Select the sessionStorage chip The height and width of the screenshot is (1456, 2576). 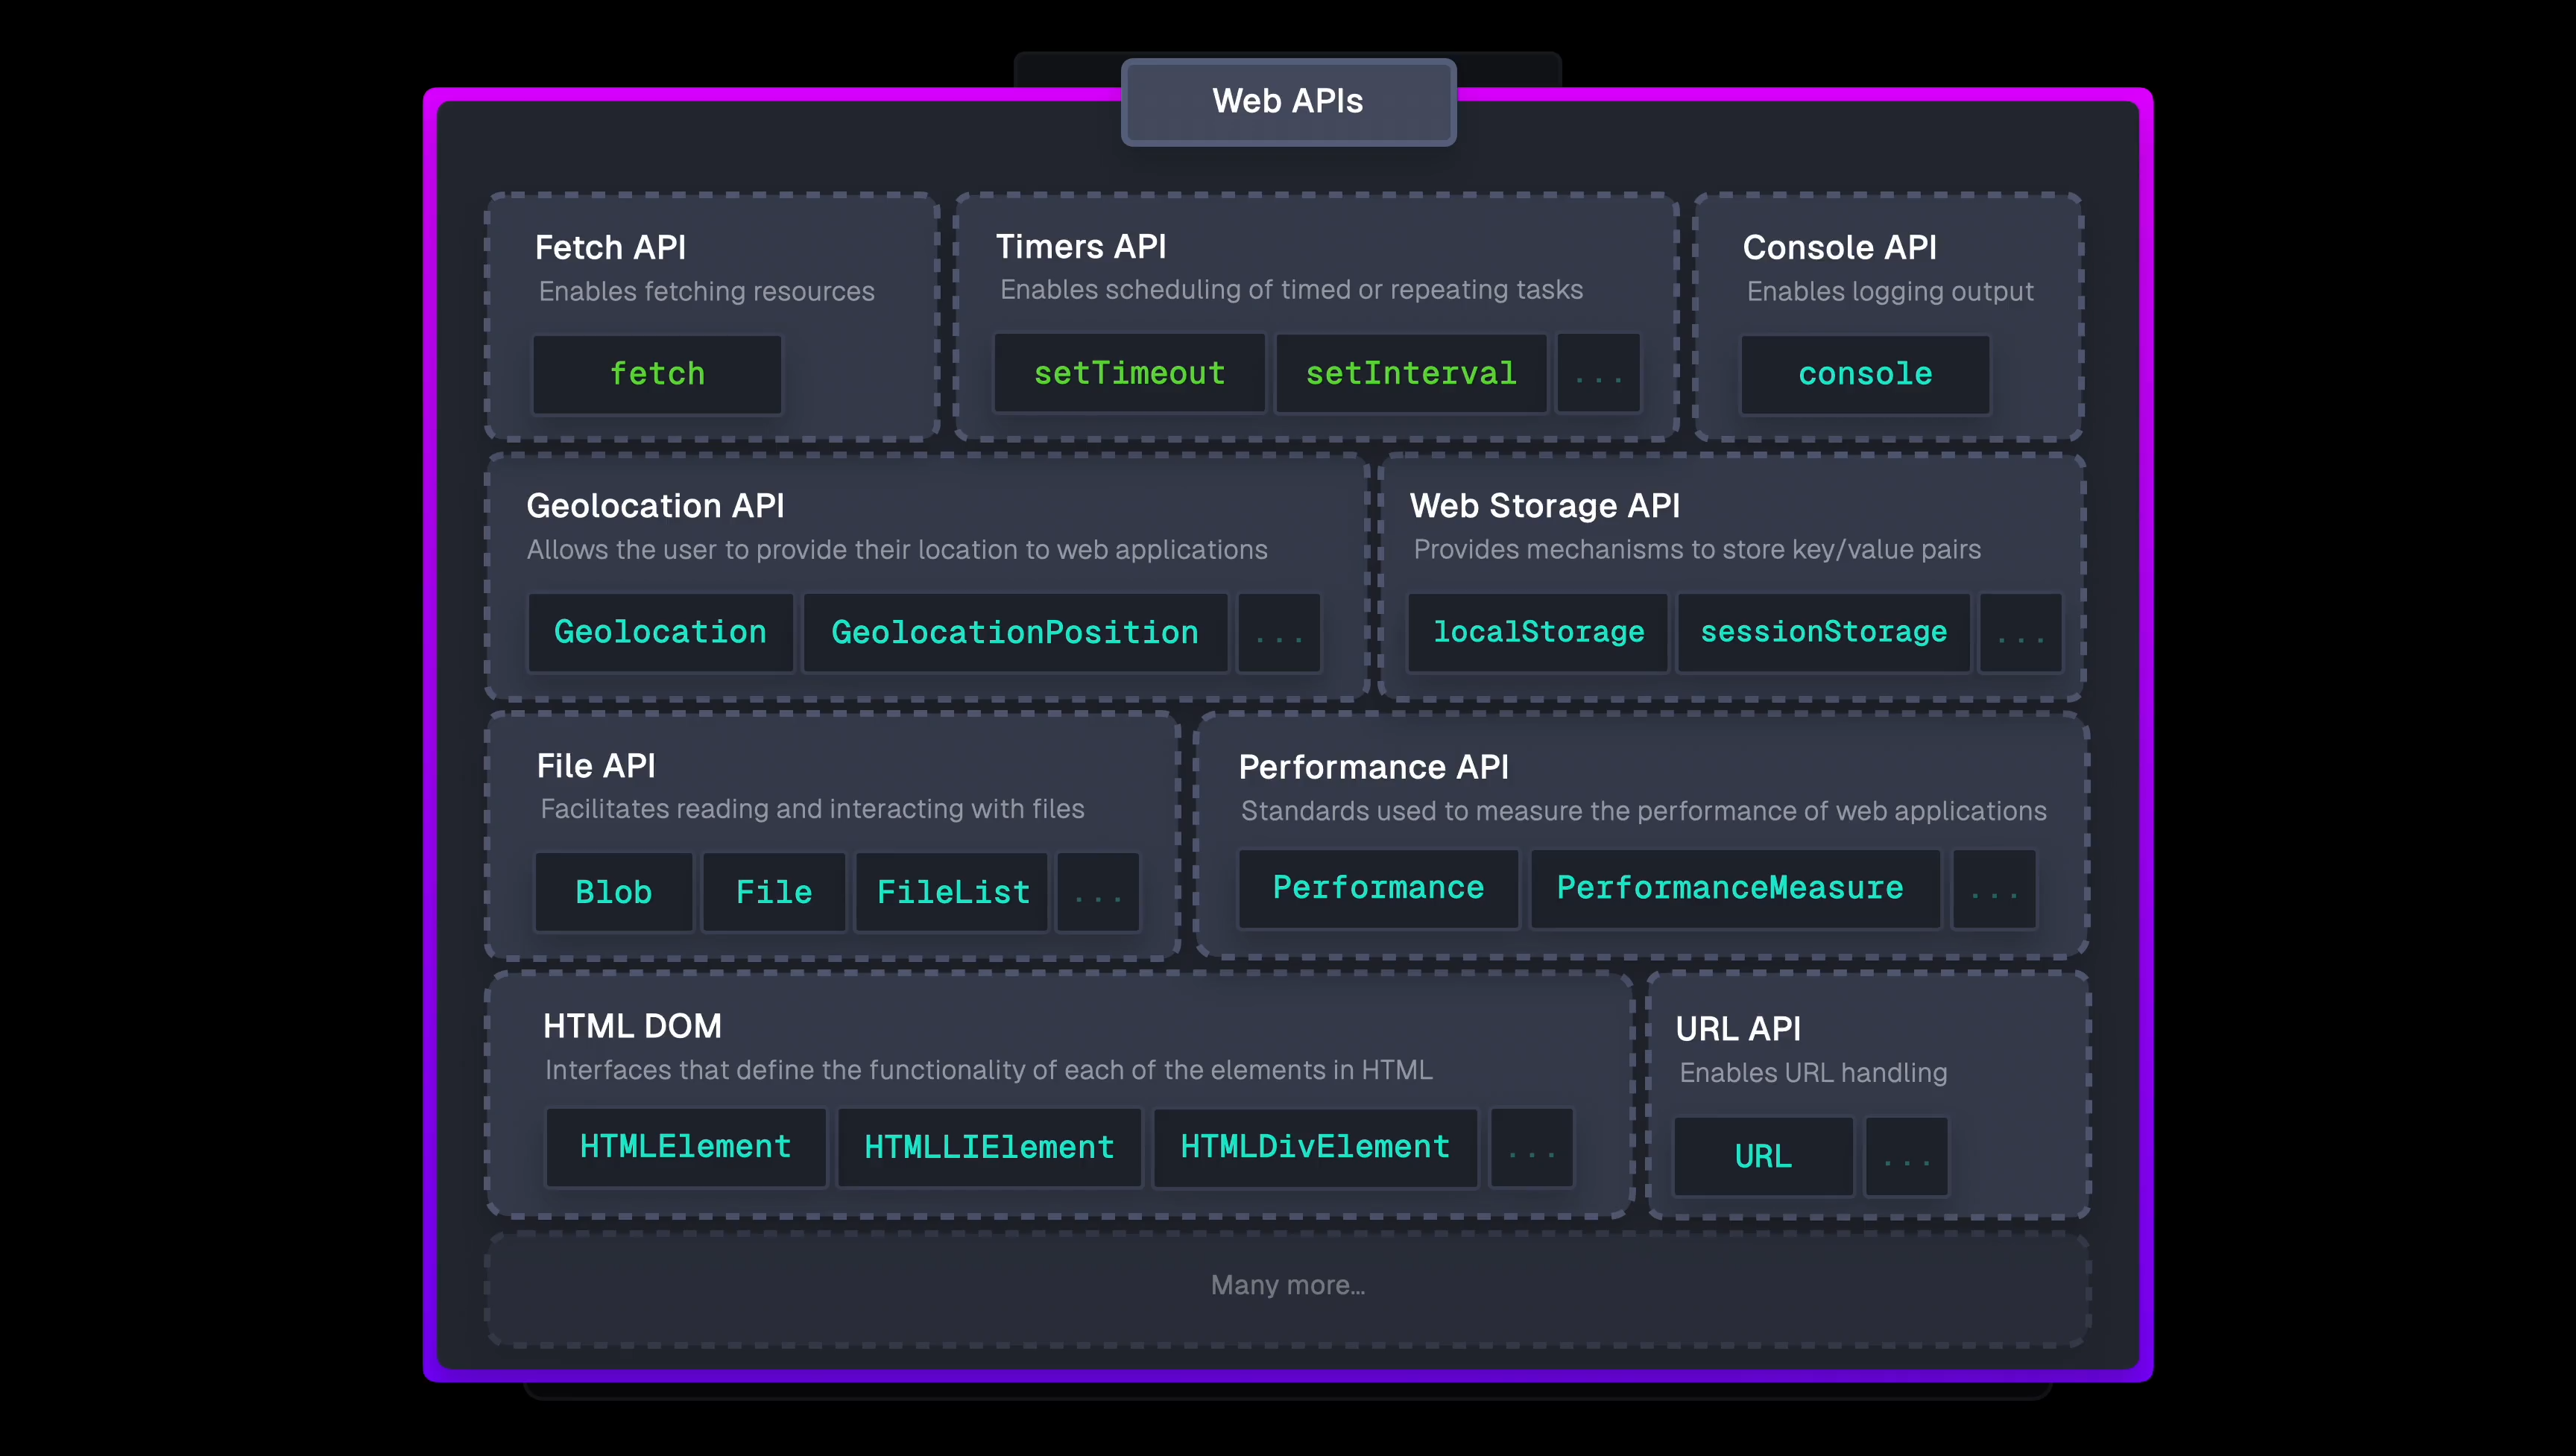tap(1823, 632)
